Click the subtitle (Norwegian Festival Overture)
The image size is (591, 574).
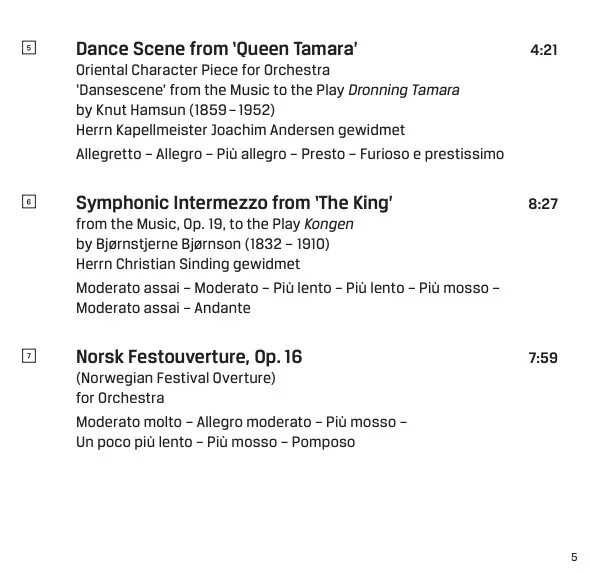tap(176, 378)
